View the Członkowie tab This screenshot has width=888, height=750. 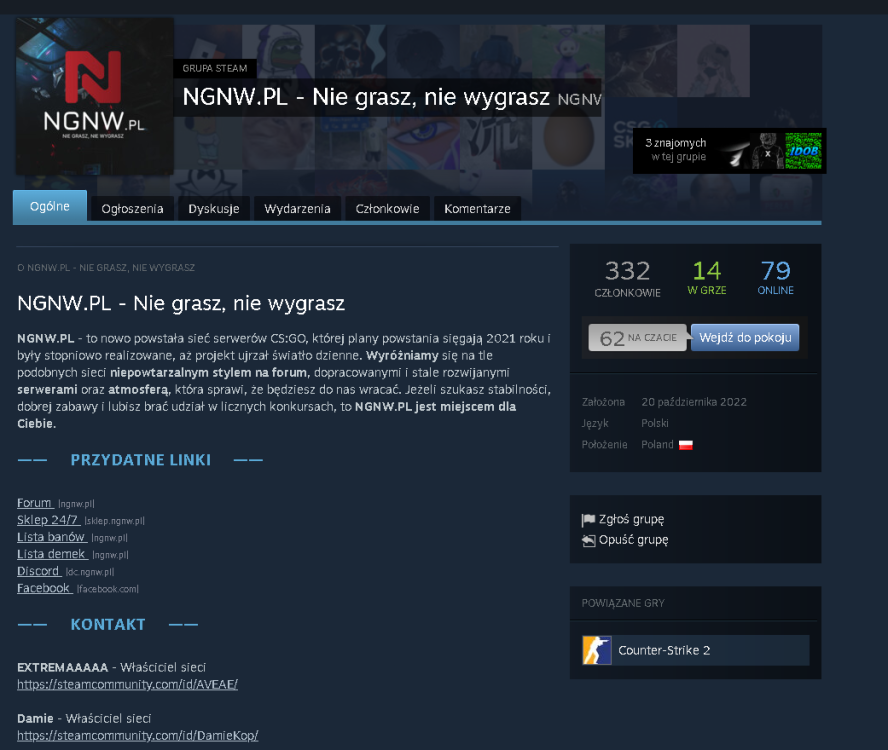point(387,208)
